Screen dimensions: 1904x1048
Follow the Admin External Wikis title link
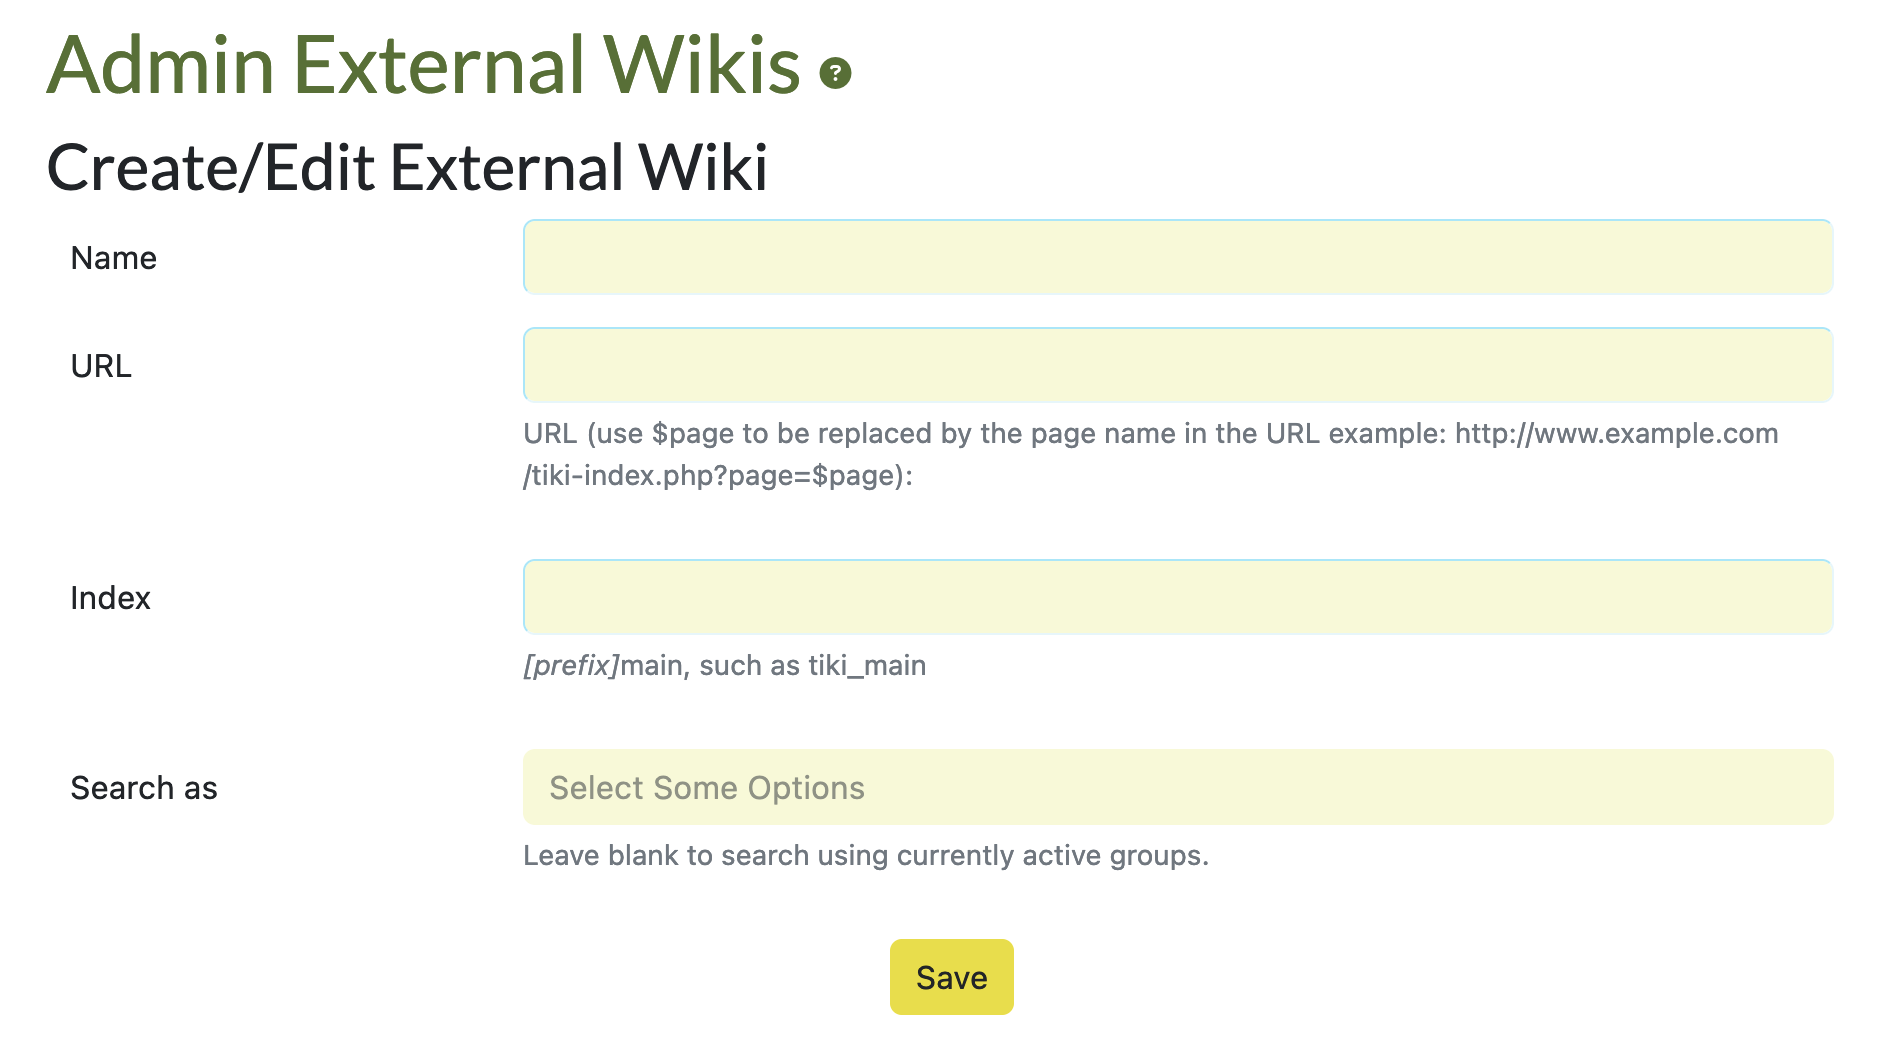coord(423,65)
